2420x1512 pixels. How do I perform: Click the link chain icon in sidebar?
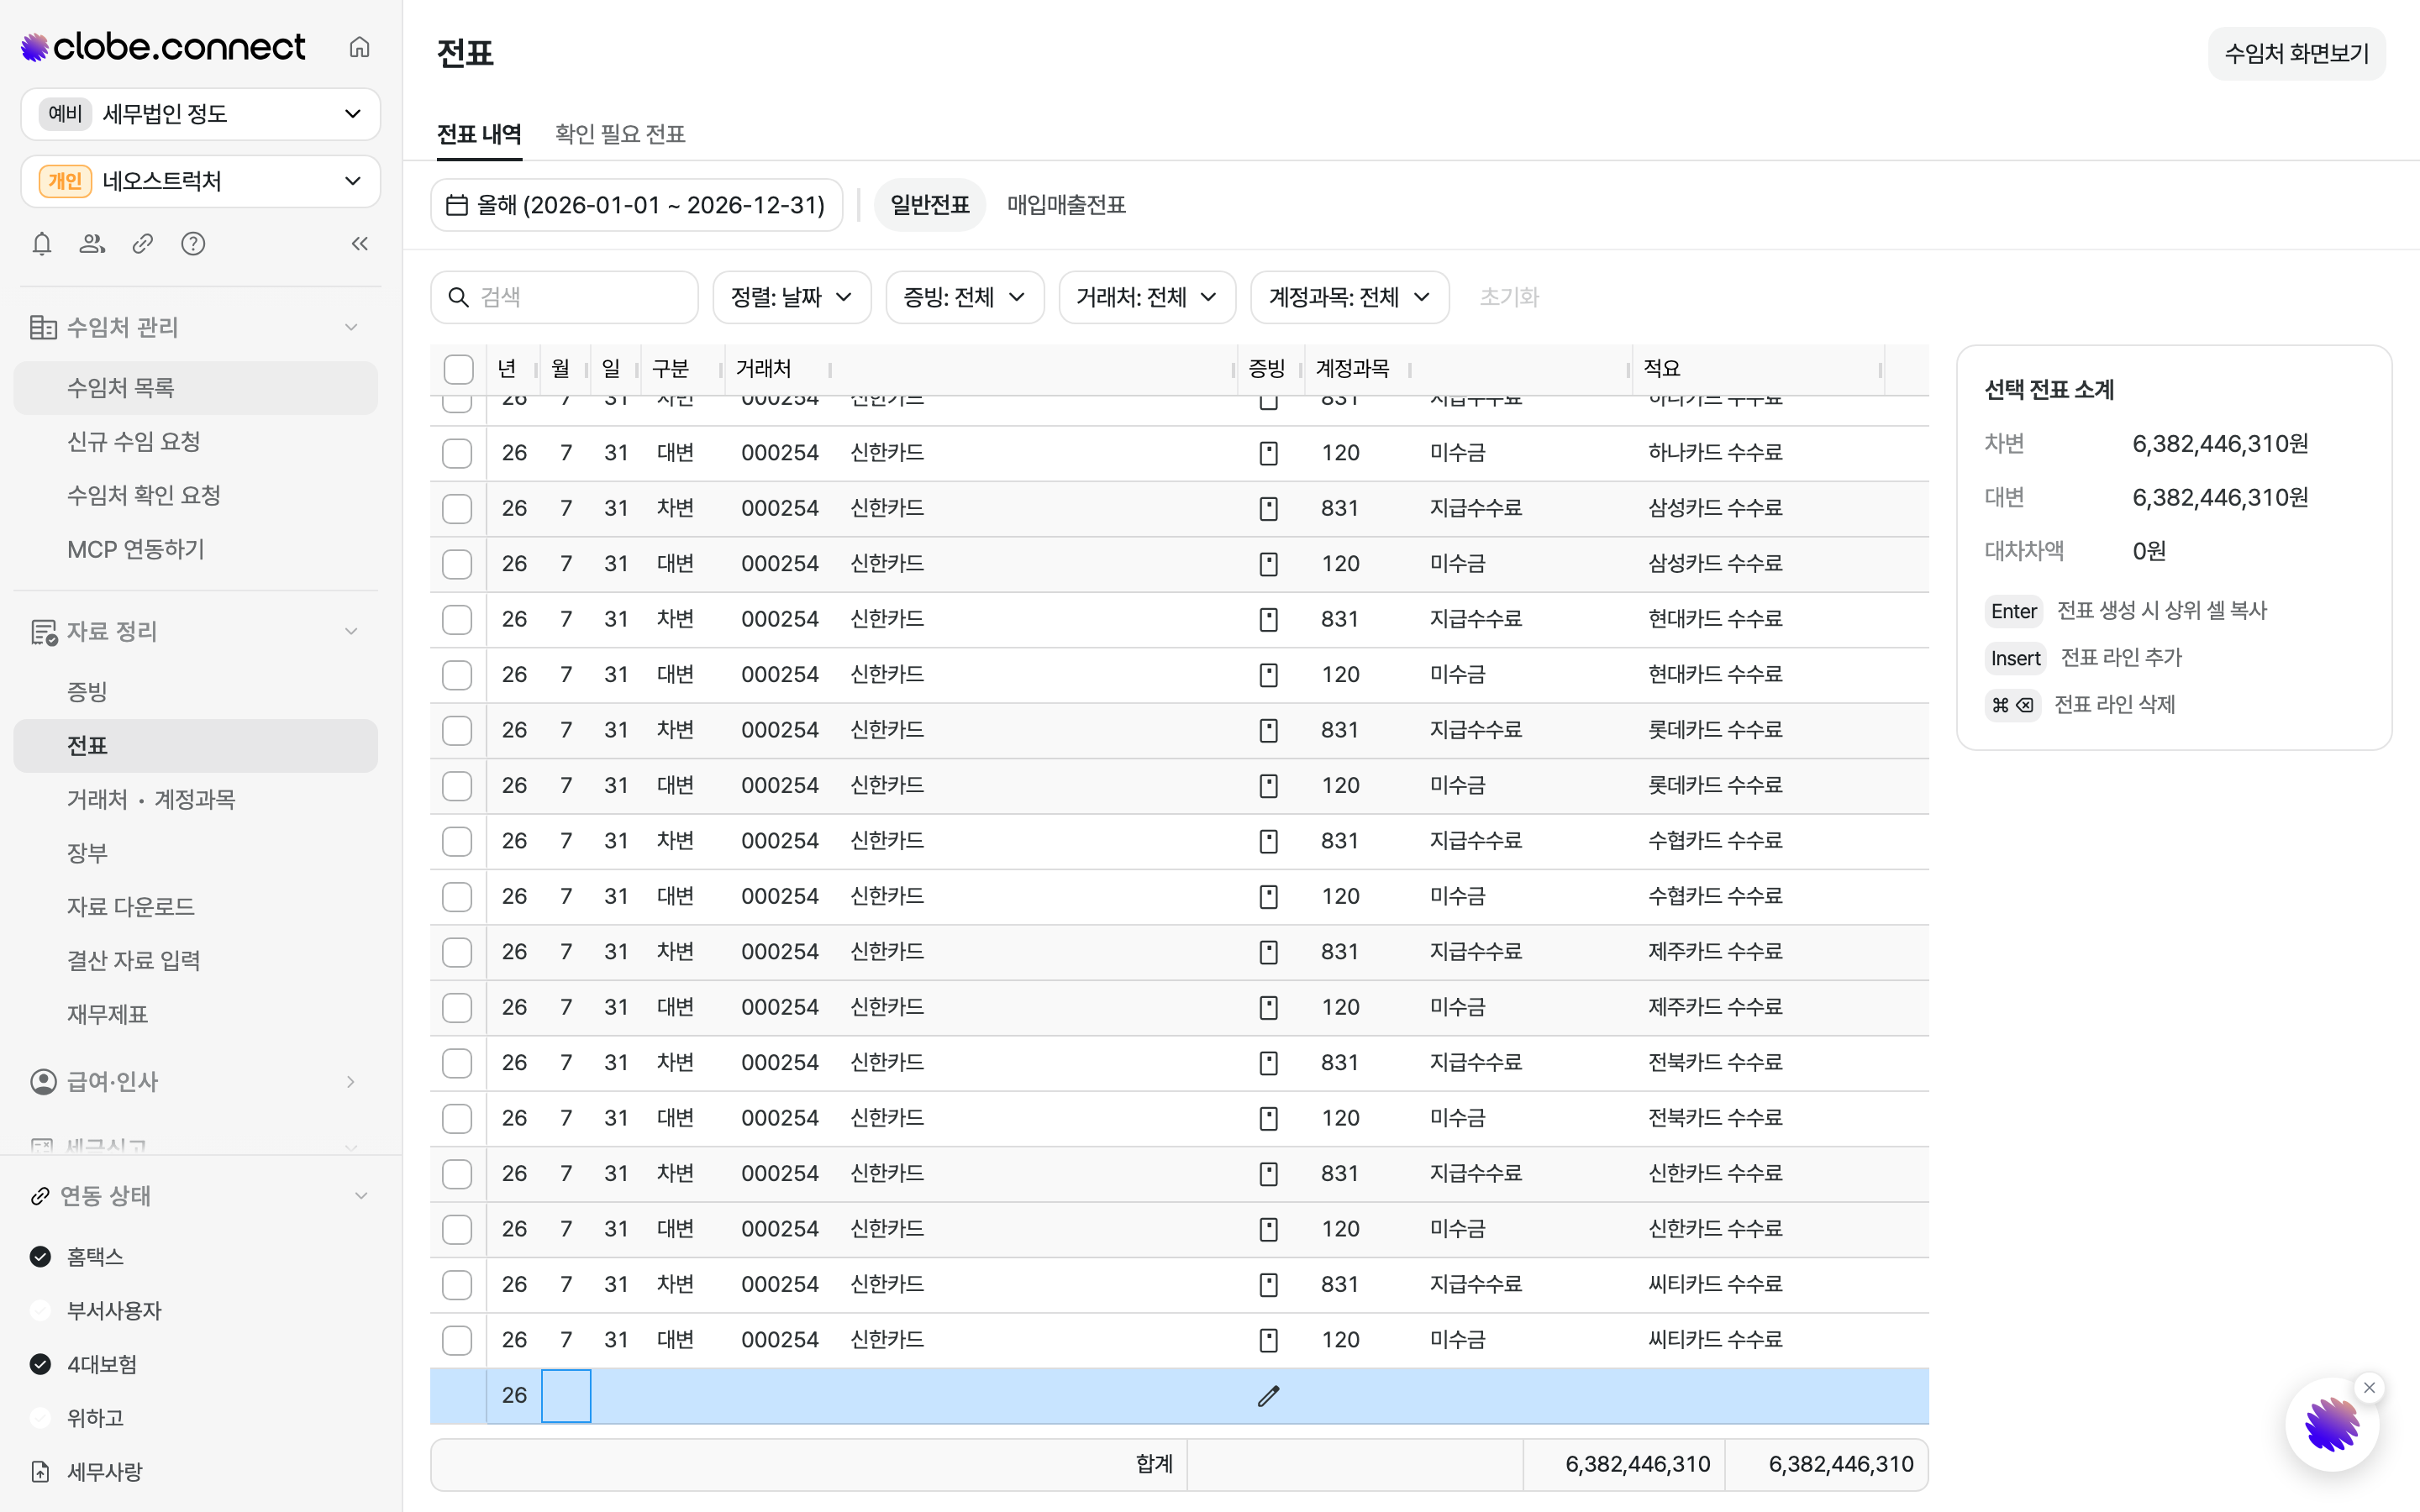coord(143,244)
